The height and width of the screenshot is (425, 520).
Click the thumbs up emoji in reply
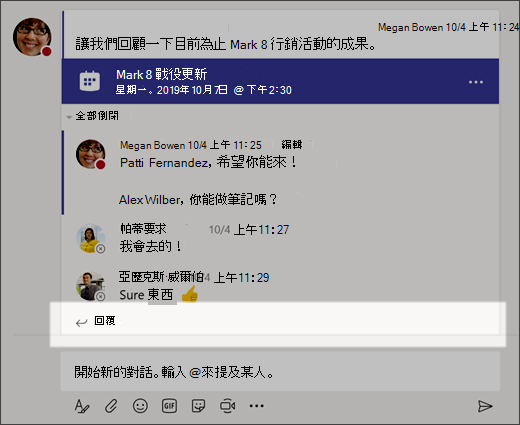tap(189, 294)
